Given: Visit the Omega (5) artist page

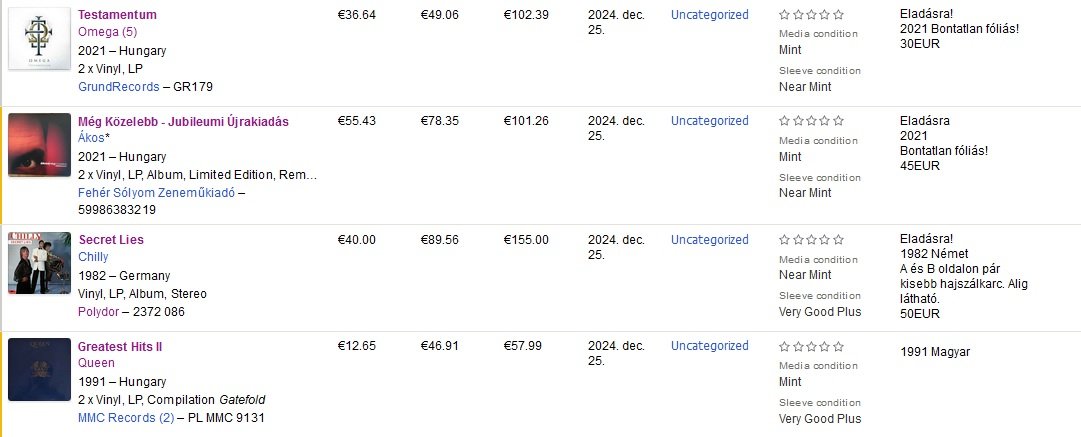Looking at the screenshot, I should click(x=107, y=31).
